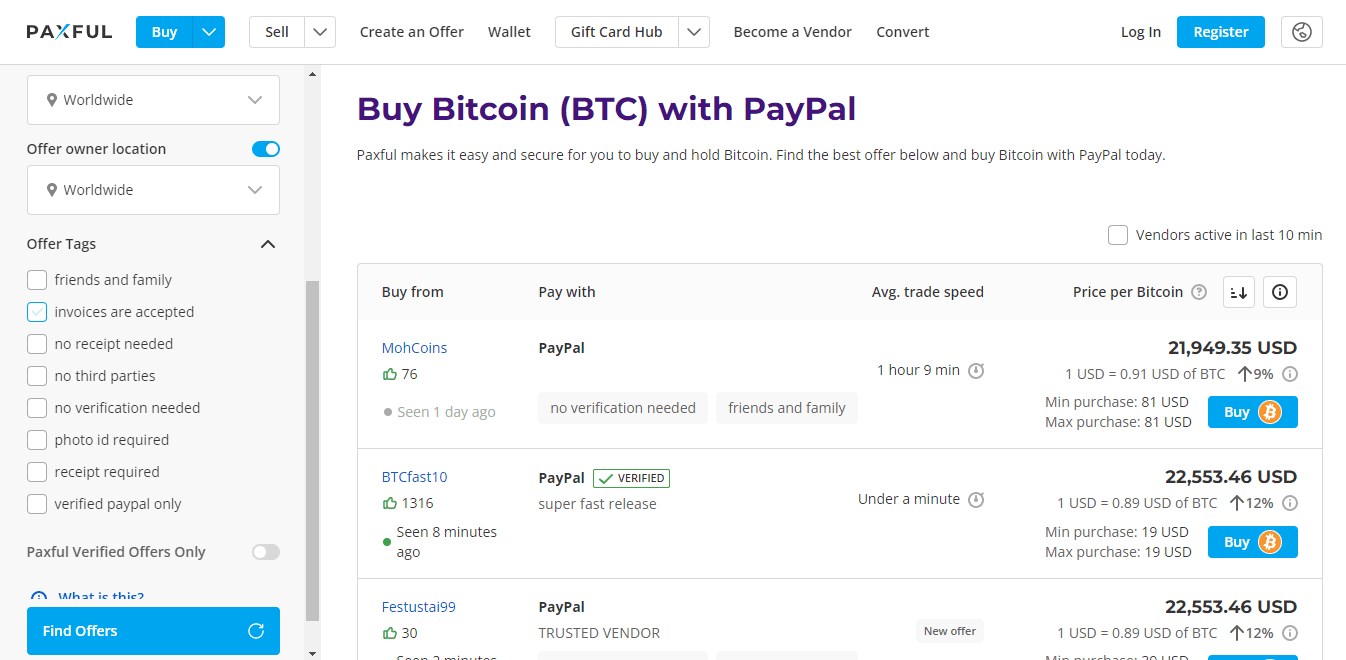Enable Paxful Verified Offers Only switch
The height and width of the screenshot is (660, 1346).
pyautogui.click(x=266, y=552)
